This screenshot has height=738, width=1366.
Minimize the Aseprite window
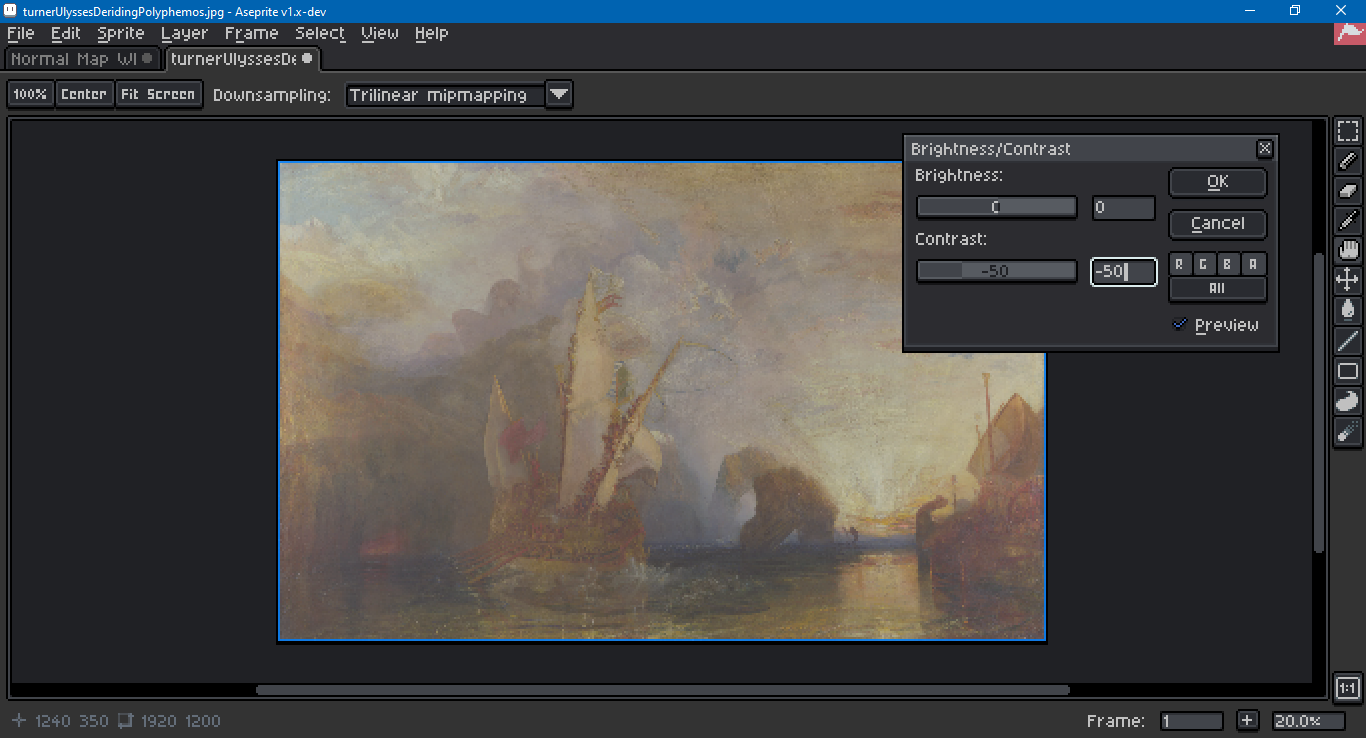(1250, 10)
